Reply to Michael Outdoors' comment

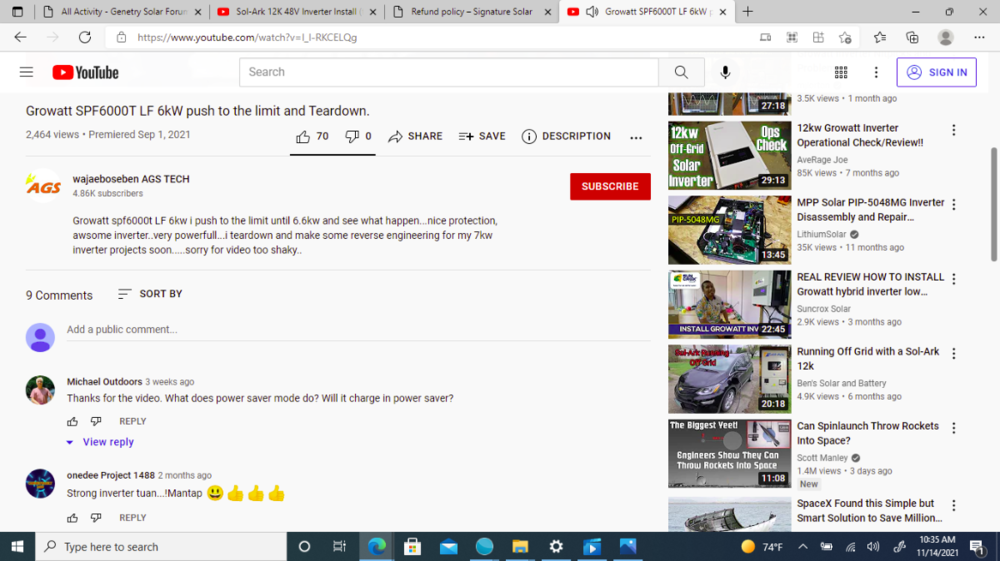point(133,421)
